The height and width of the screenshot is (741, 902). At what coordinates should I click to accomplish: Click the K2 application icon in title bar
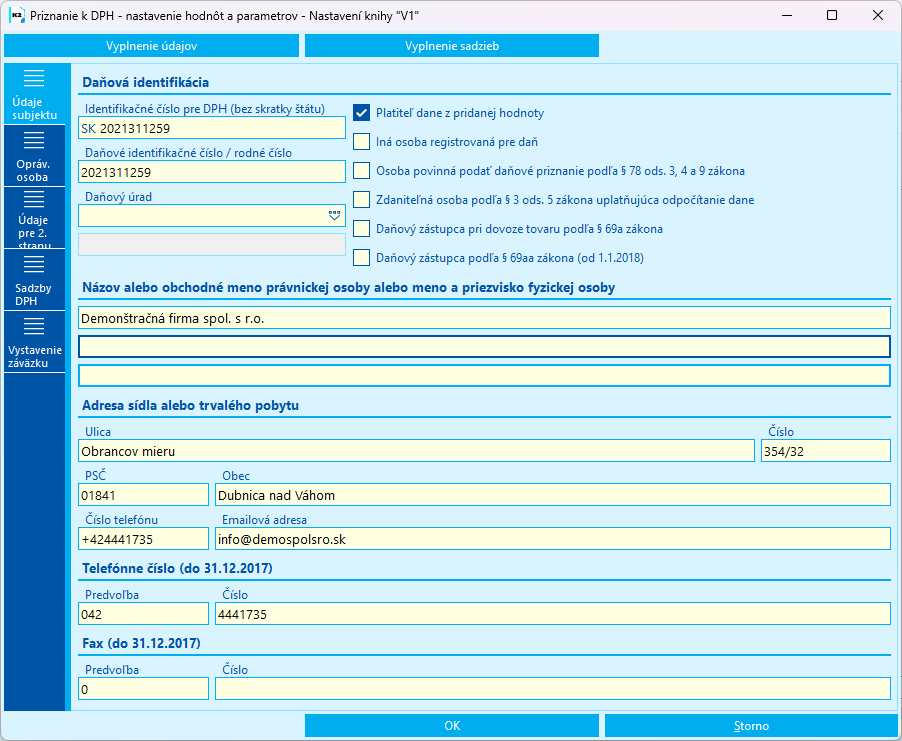17,16
